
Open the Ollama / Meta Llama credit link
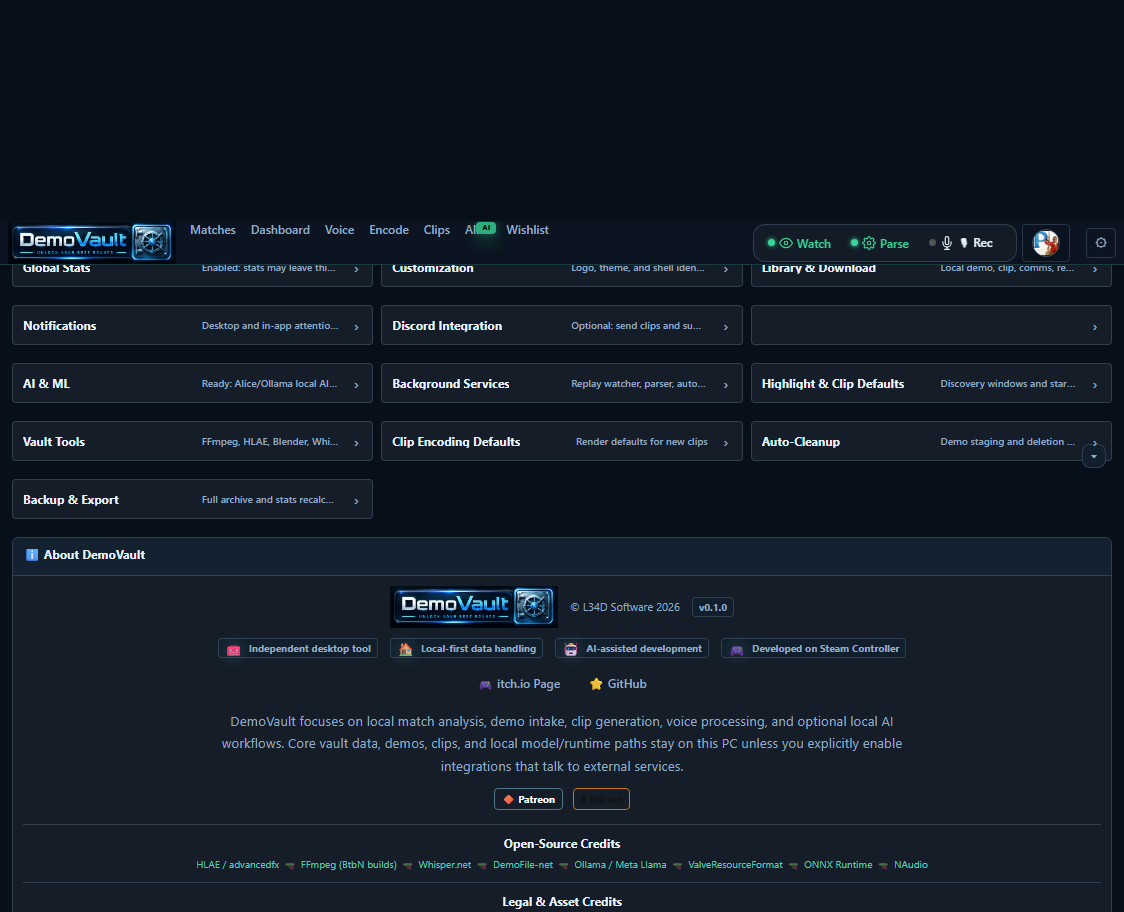(x=620, y=865)
